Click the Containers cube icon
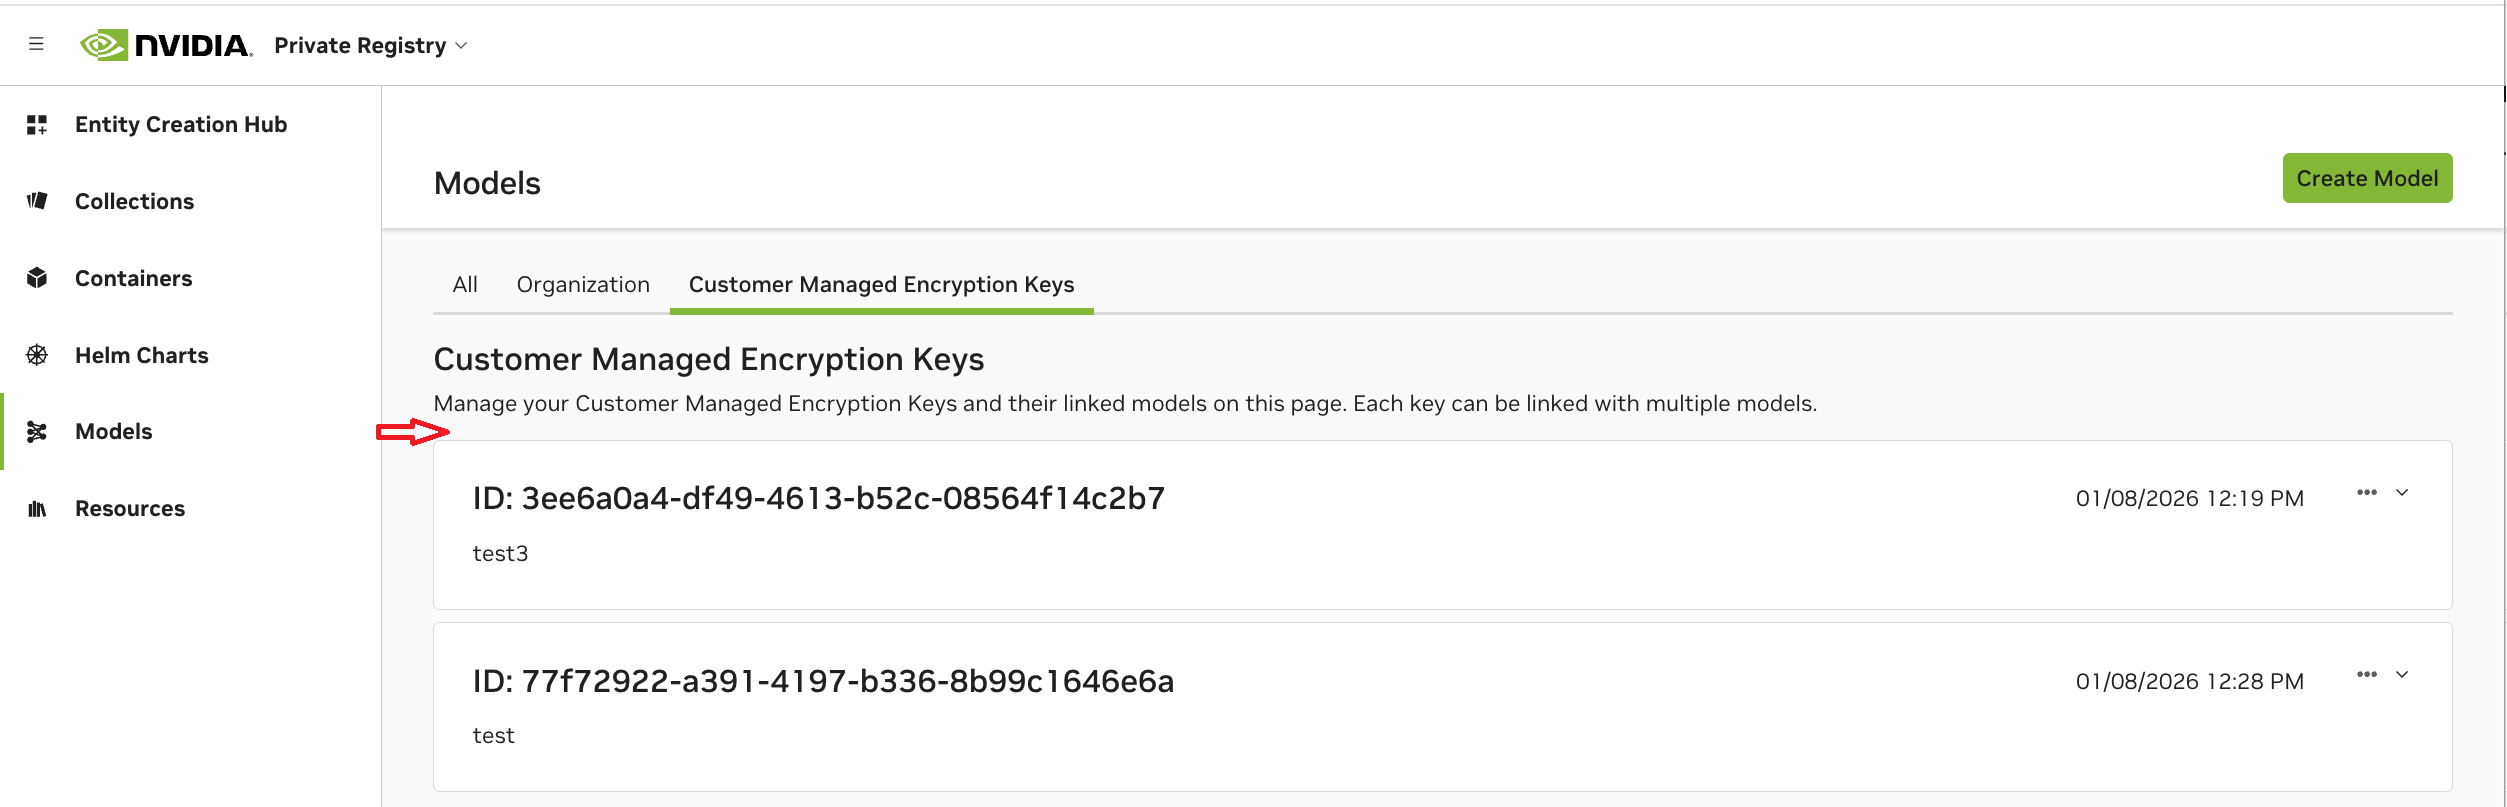Screen dimensions: 2507x807 pos(37,278)
